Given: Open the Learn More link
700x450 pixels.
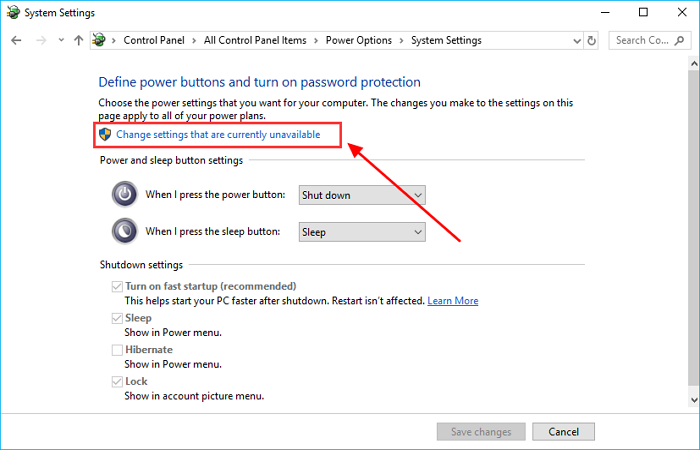Looking at the screenshot, I should [452, 301].
